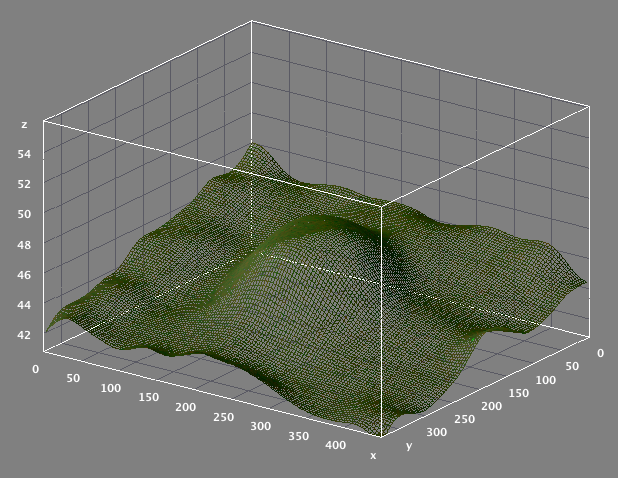The width and height of the screenshot is (618, 478).
Task: Click the x axis label
Action: 373,456
